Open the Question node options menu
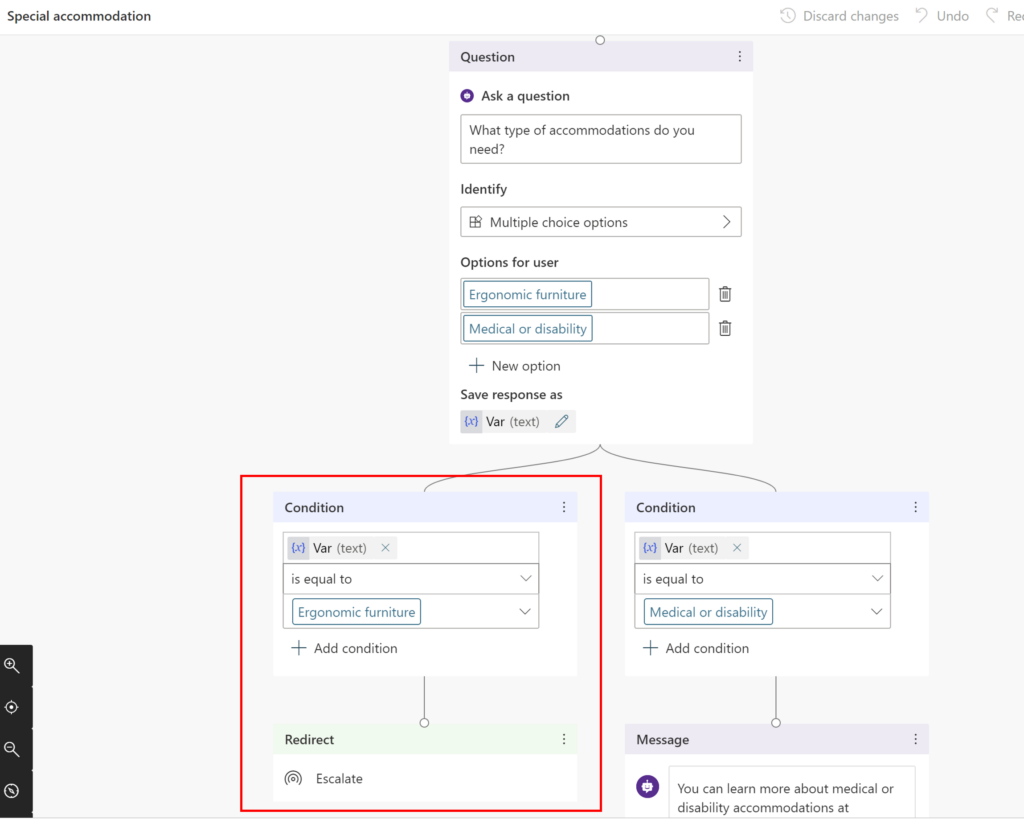 click(742, 57)
